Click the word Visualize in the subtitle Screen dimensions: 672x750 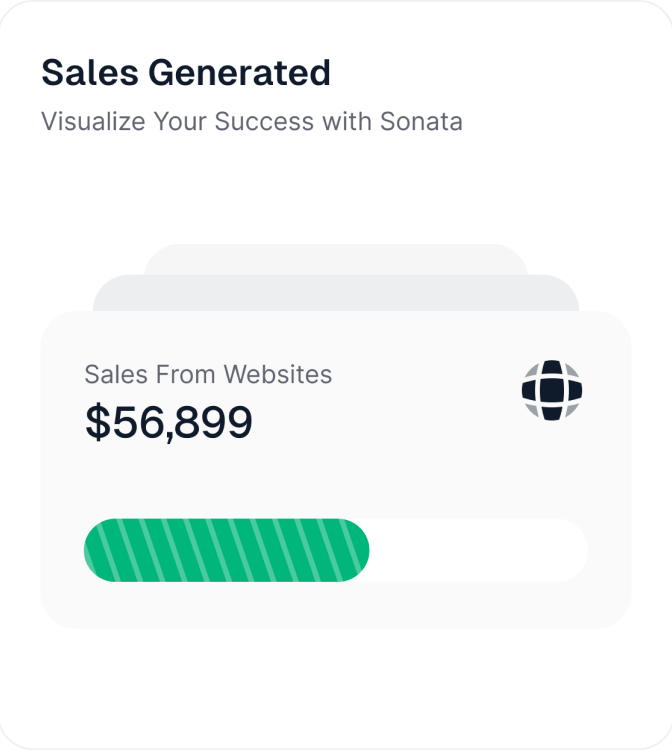pyautogui.click(x=93, y=121)
